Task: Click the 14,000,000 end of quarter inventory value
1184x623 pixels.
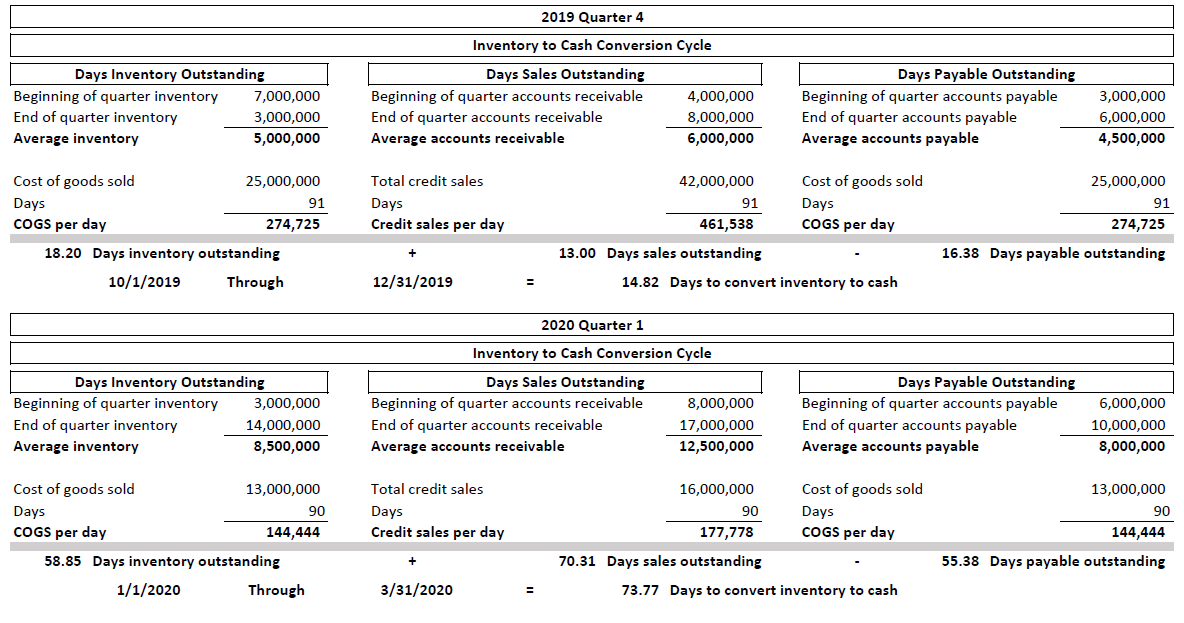Action: click(283, 425)
